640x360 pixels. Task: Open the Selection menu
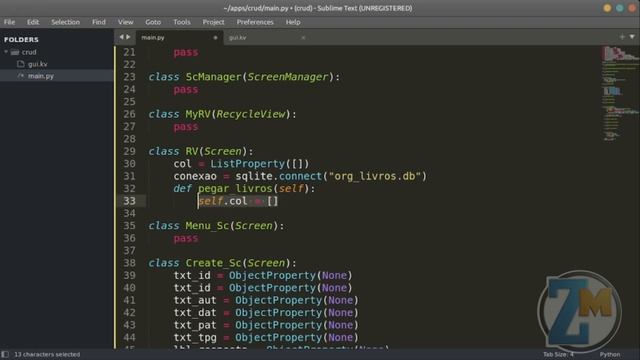pyautogui.click(x=65, y=22)
